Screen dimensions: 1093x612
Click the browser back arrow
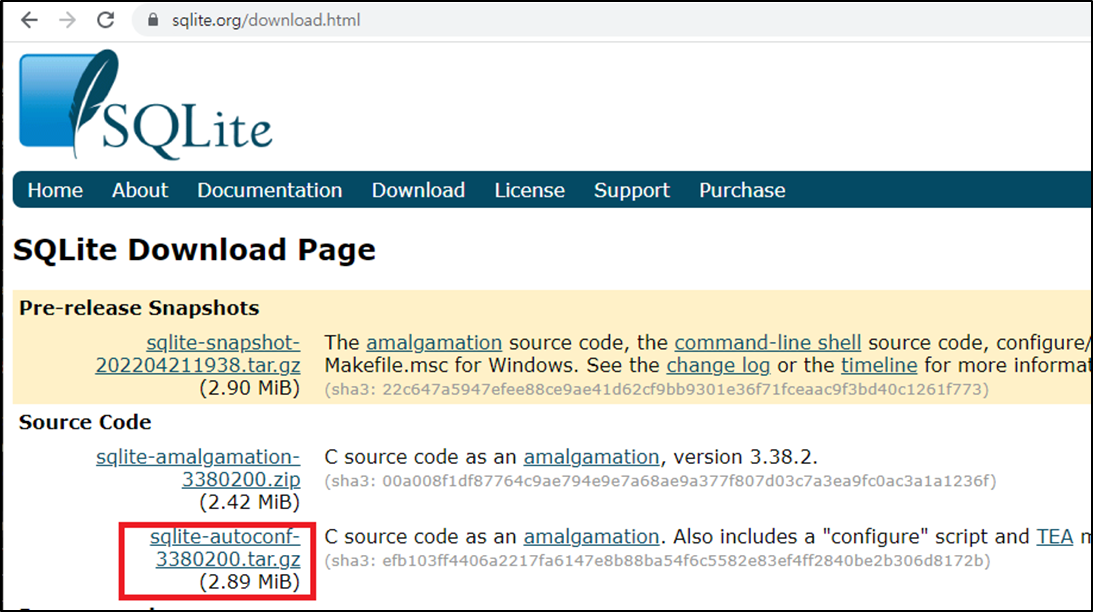click(x=29, y=20)
